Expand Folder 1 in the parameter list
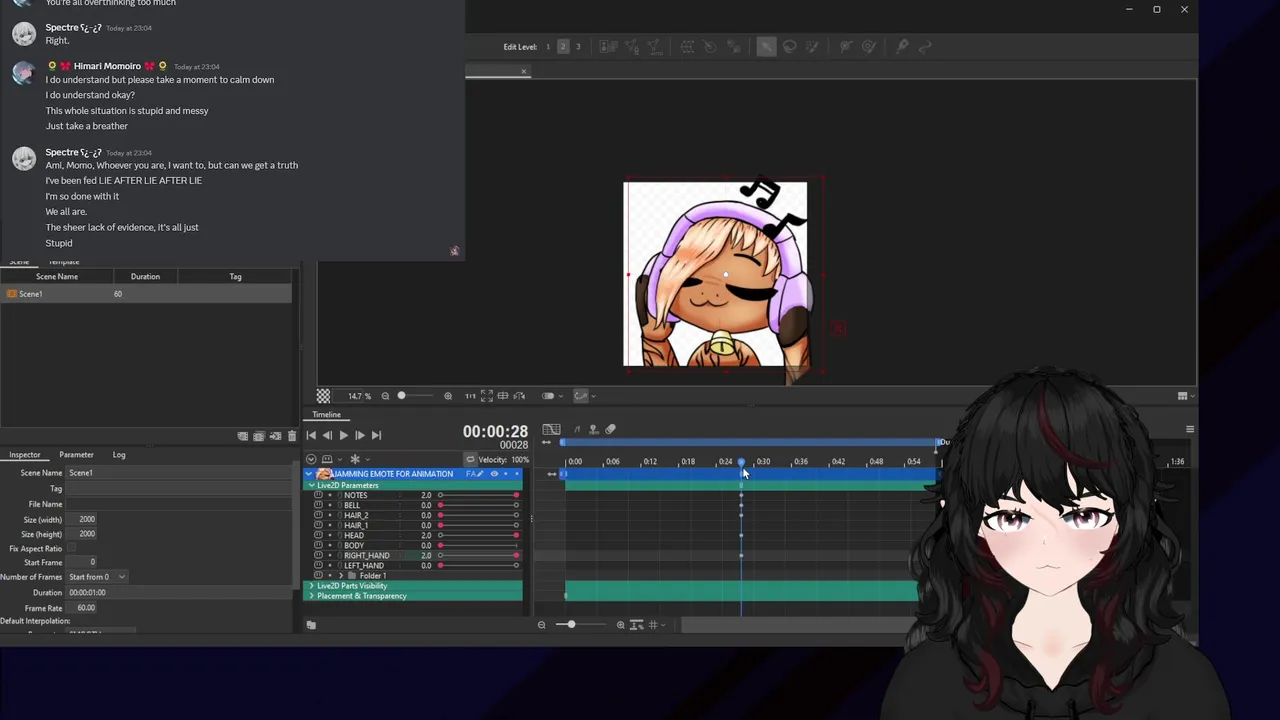 coord(341,576)
